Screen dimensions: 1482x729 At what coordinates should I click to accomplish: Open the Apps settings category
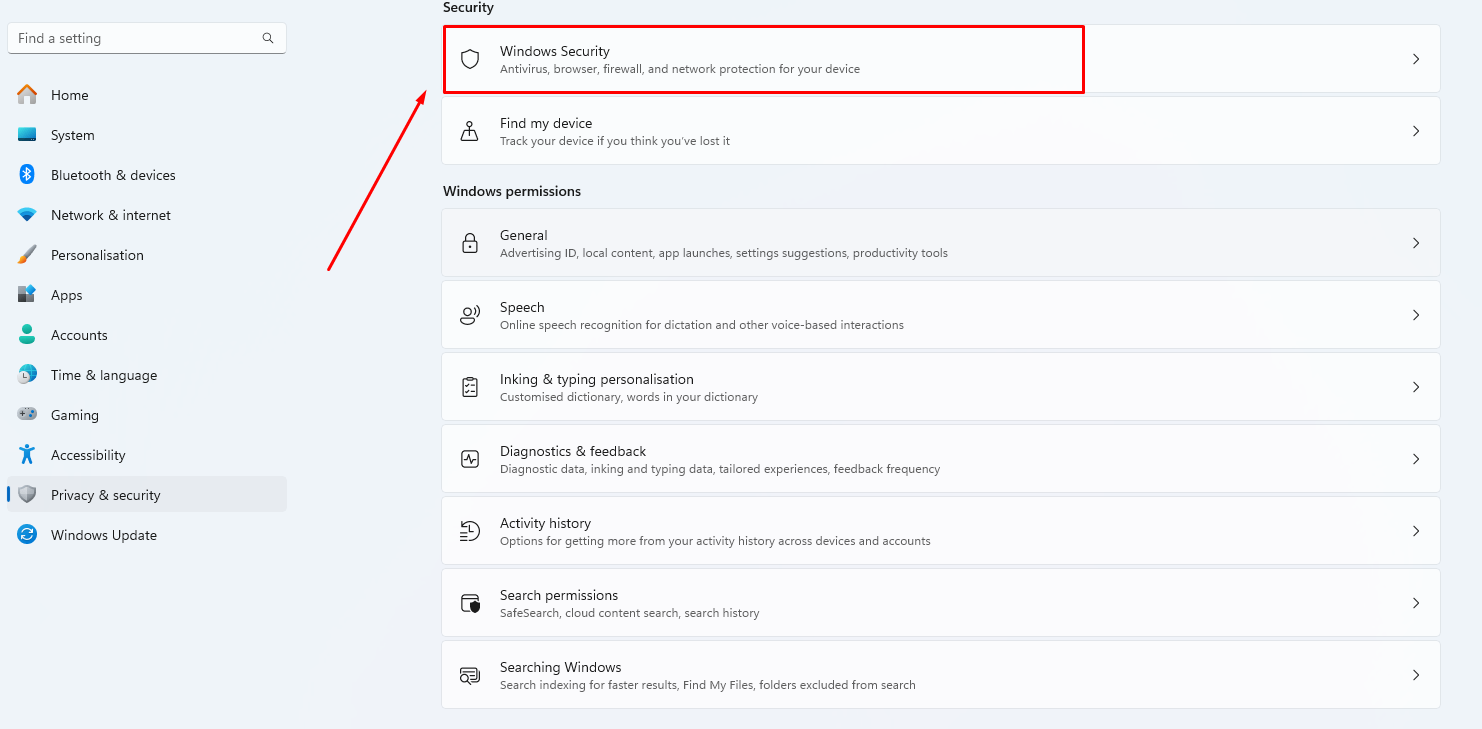[x=147, y=295]
